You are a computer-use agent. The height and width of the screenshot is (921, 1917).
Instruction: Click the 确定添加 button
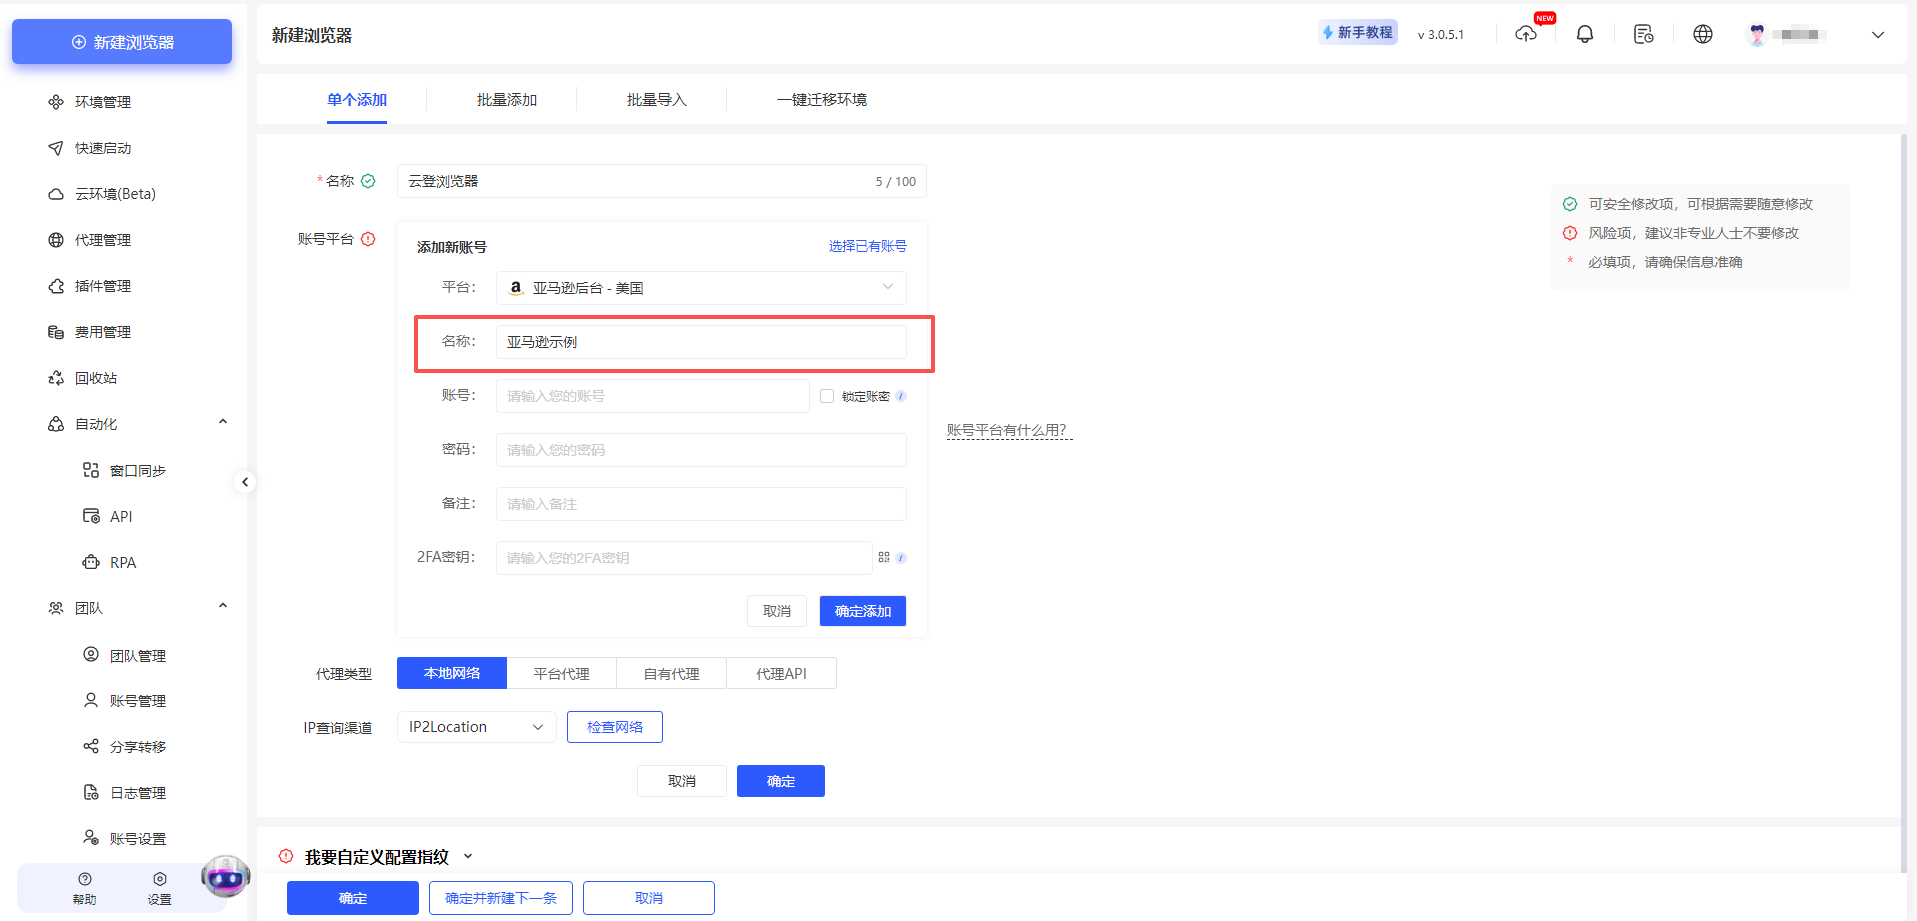[x=862, y=610]
